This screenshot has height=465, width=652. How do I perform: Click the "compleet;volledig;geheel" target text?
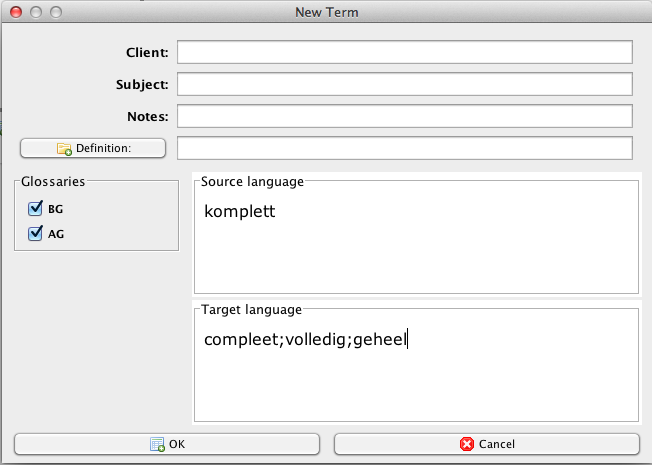pyautogui.click(x=305, y=339)
